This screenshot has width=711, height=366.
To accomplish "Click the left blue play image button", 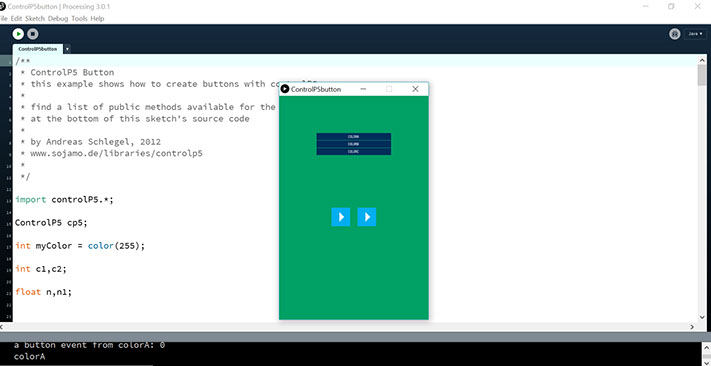I will click(x=341, y=217).
